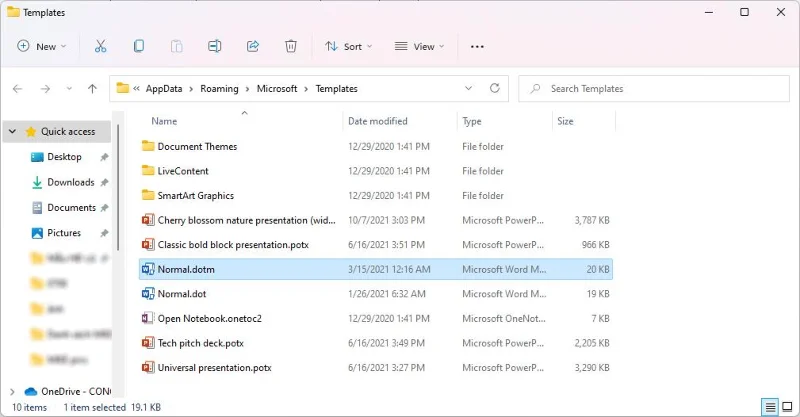Unpin Documents using its pin icon
The width and height of the screenshot is (800, 417).
(104, 208)
